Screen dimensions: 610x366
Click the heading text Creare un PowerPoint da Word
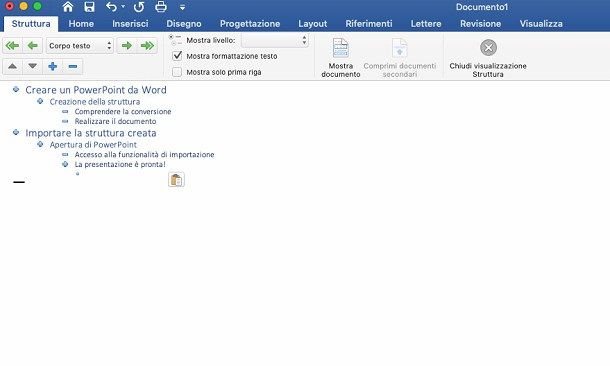96,90
